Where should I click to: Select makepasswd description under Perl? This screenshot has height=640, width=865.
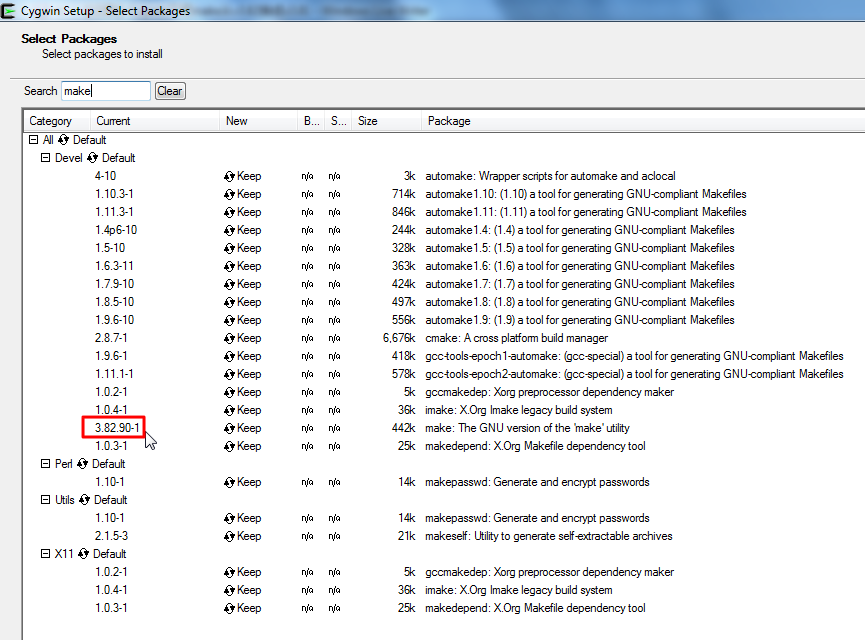tap(537, 482)
